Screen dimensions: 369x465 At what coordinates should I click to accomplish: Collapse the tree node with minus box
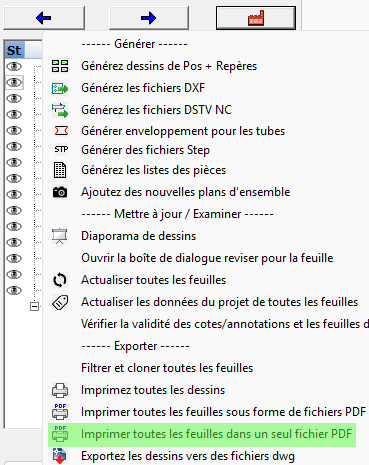coord(34,306)
